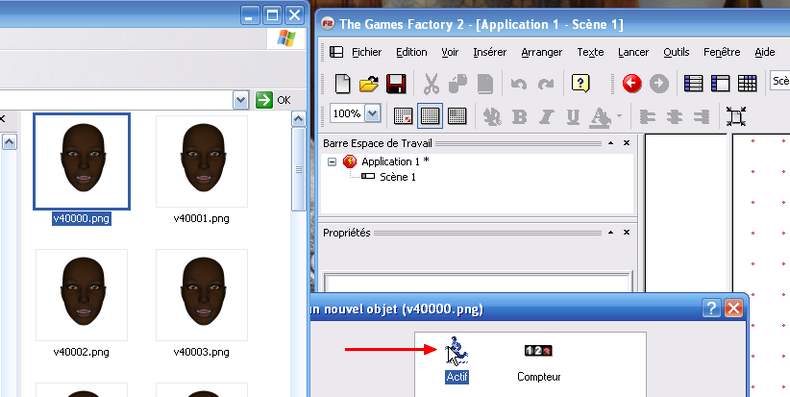Toggle Underline text formatting
Image resolution: width=790 pixels, height=397 pixels.
573,117
